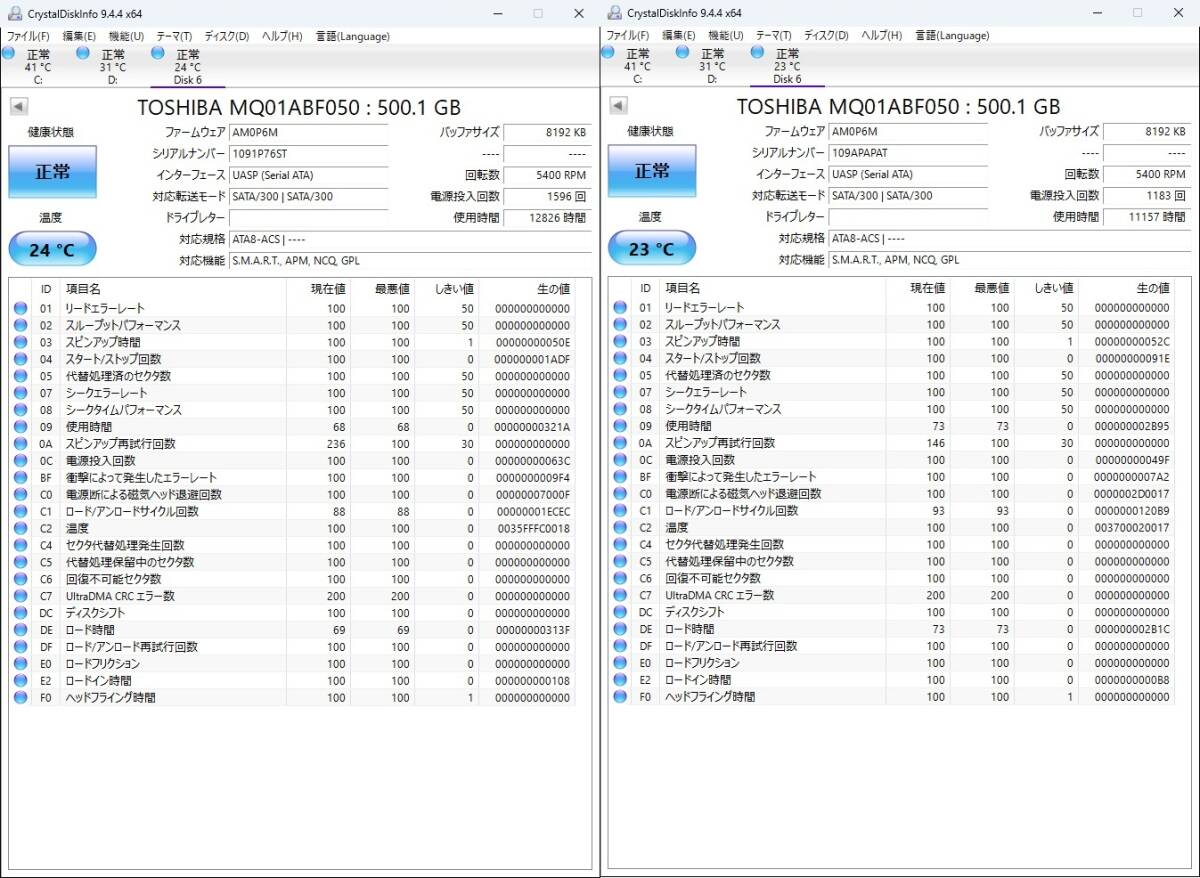Click status orb of row E2 in right window
The height and width of the screenshot is (878, 1200).
(621, 679)
